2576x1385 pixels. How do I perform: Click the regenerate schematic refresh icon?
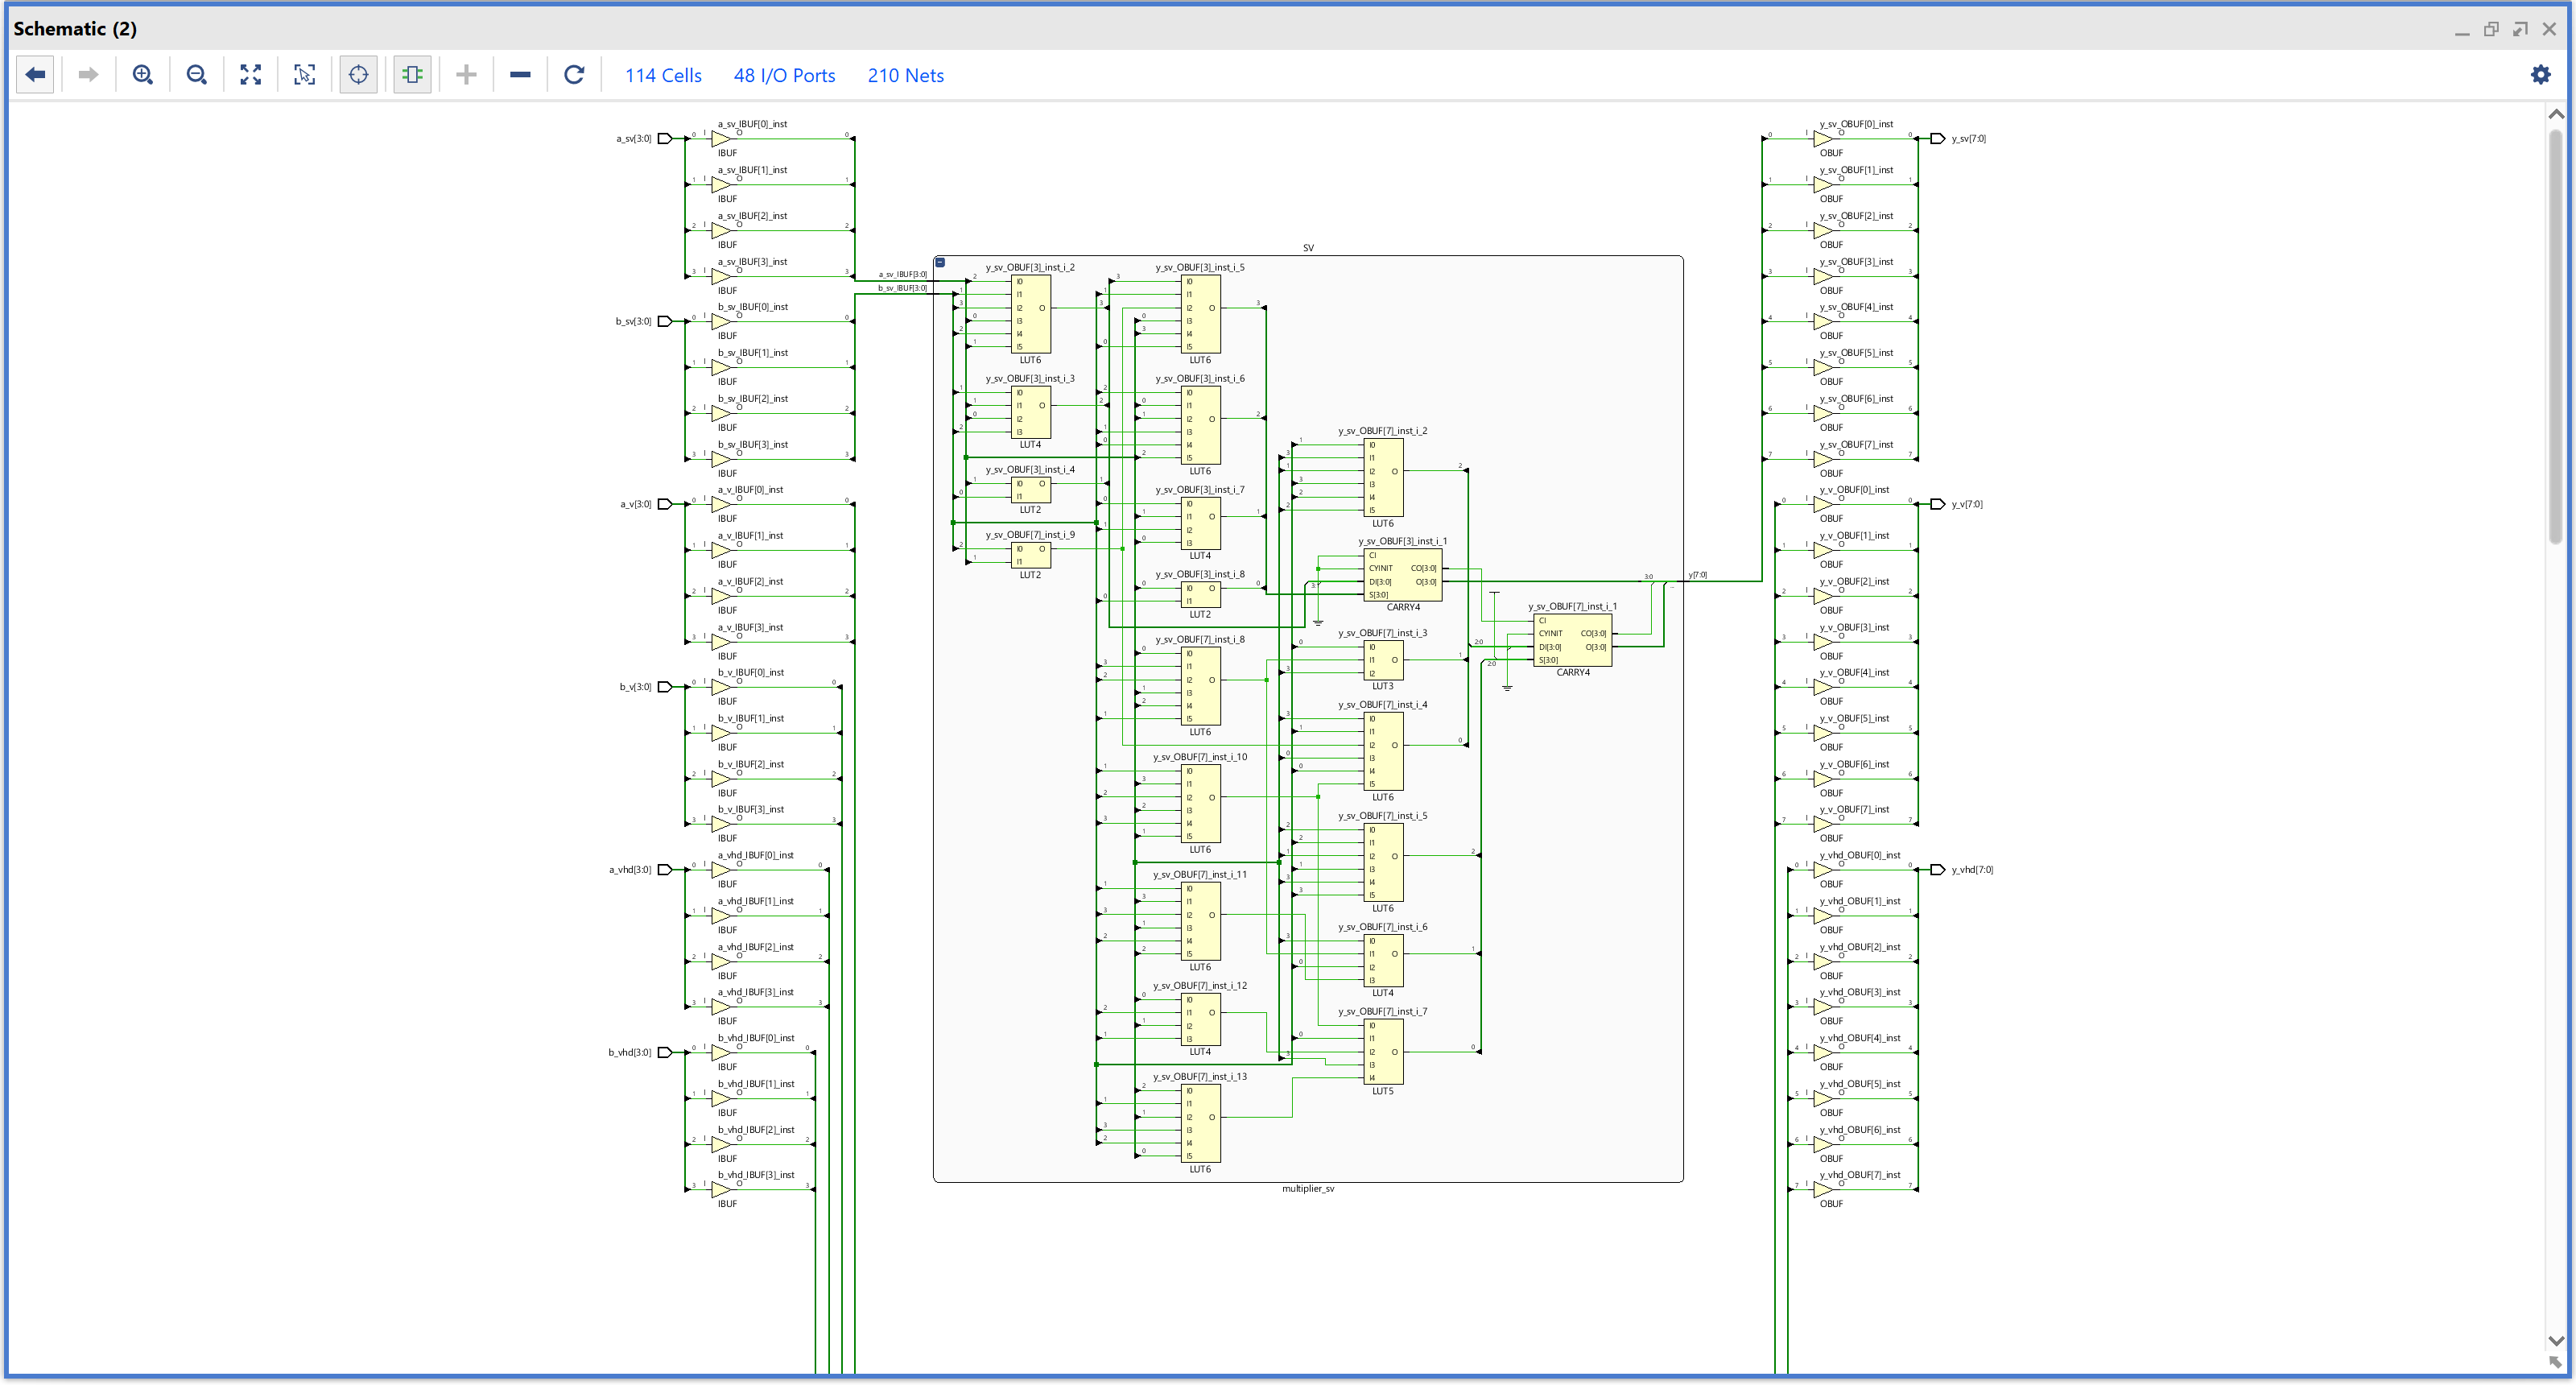pos(573,75)
